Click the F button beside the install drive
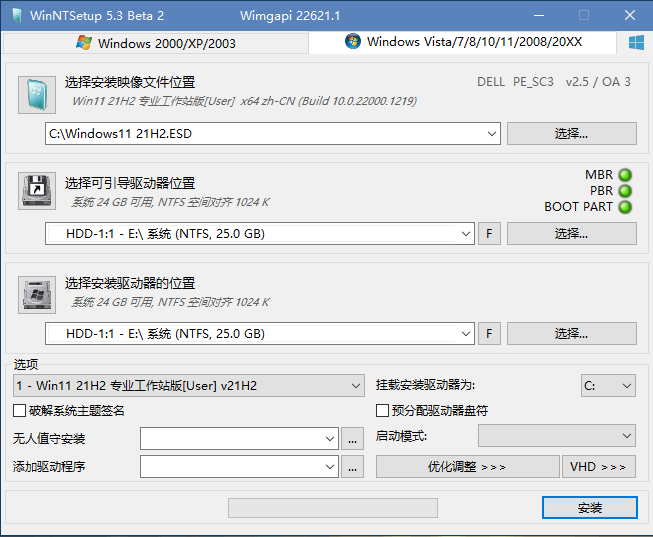This screenshot has height=537, width=653. coord(489,334)
